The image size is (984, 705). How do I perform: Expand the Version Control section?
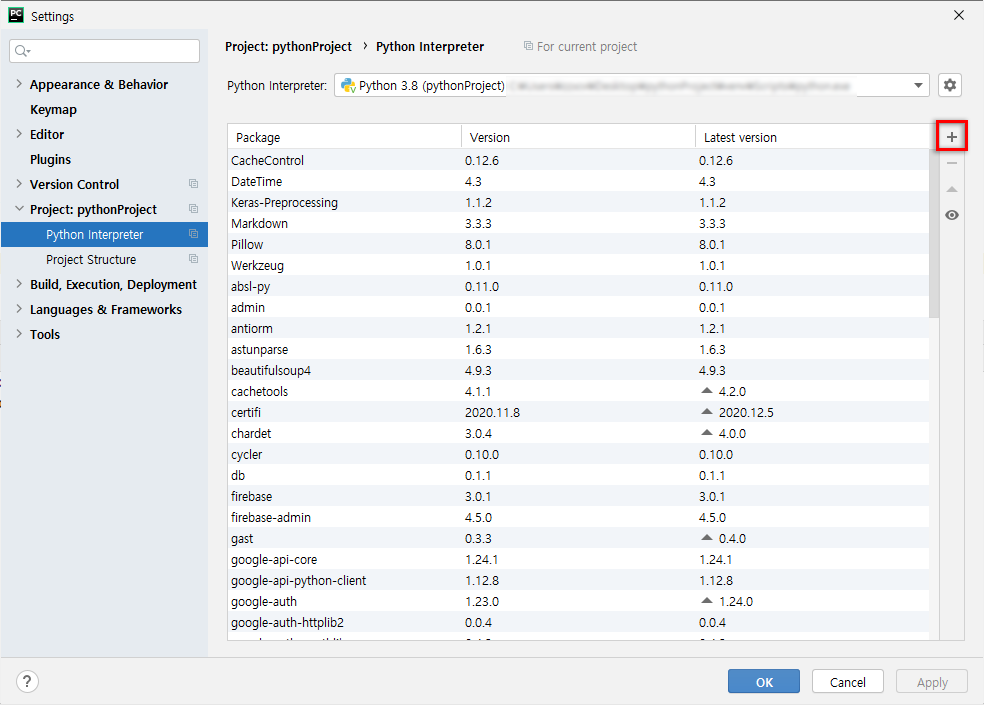(19, 184)
